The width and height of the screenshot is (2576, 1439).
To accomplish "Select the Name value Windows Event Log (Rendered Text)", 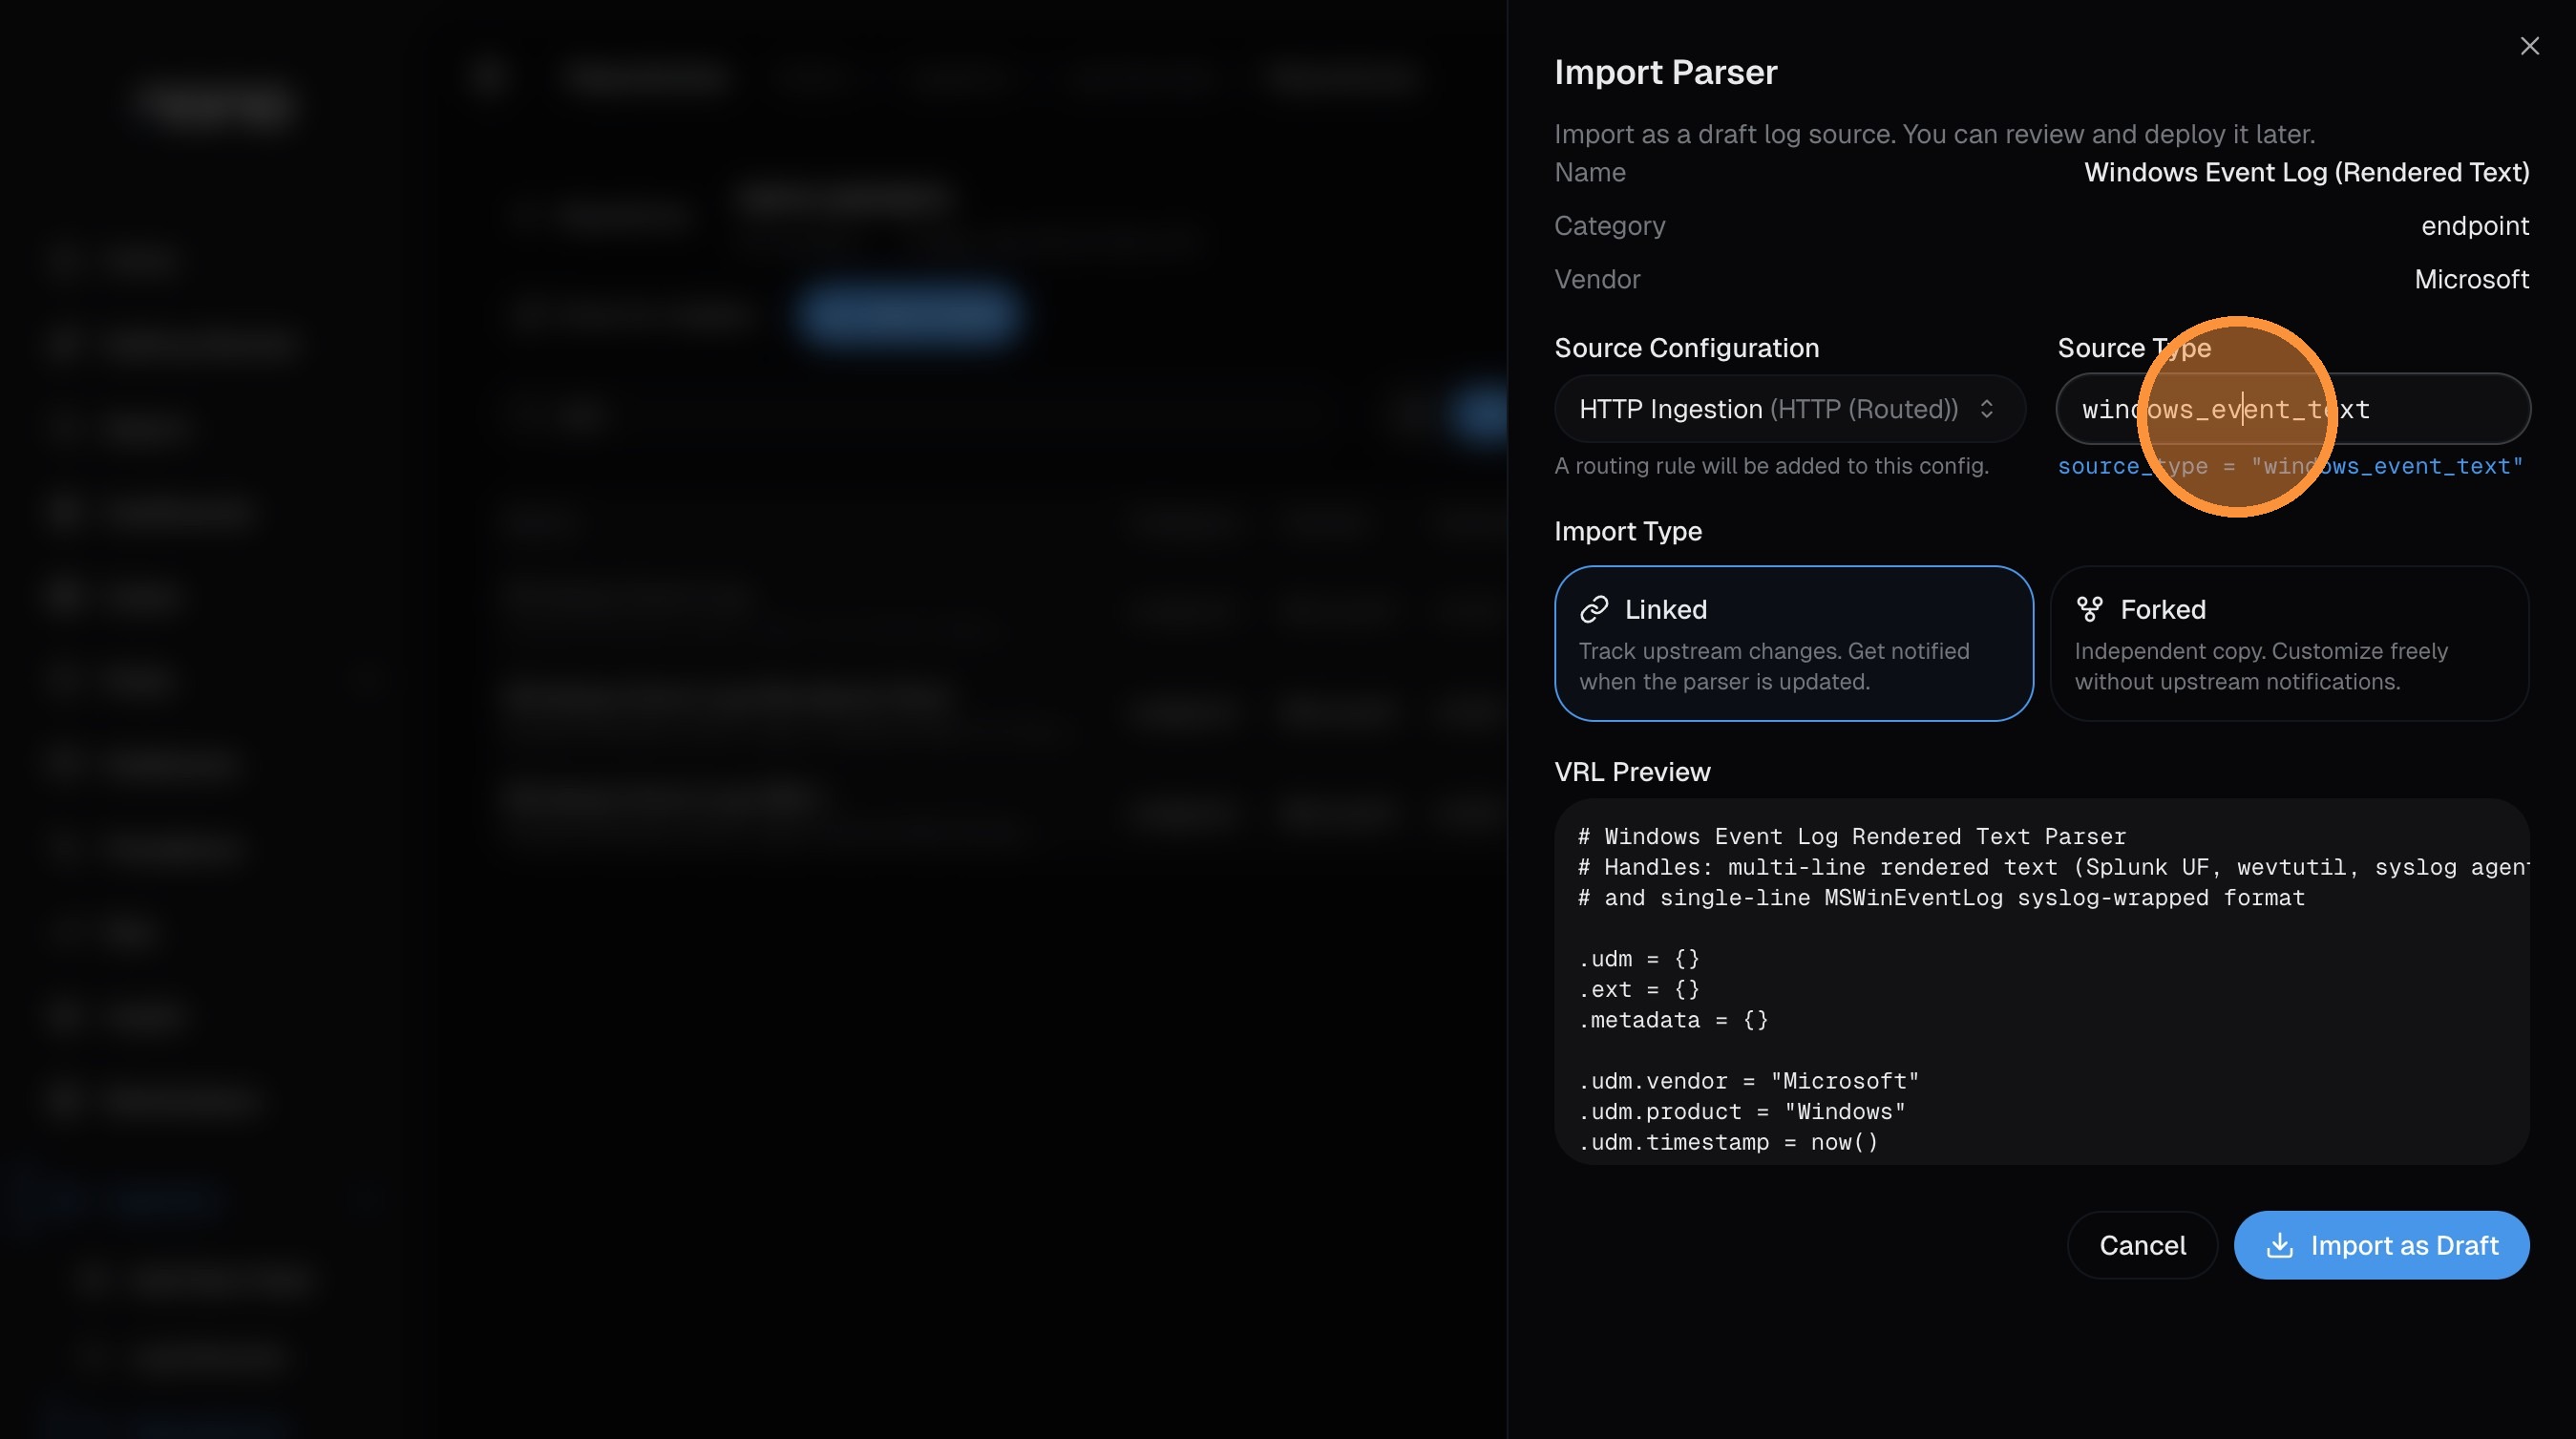I will [x=2306, y=172].
